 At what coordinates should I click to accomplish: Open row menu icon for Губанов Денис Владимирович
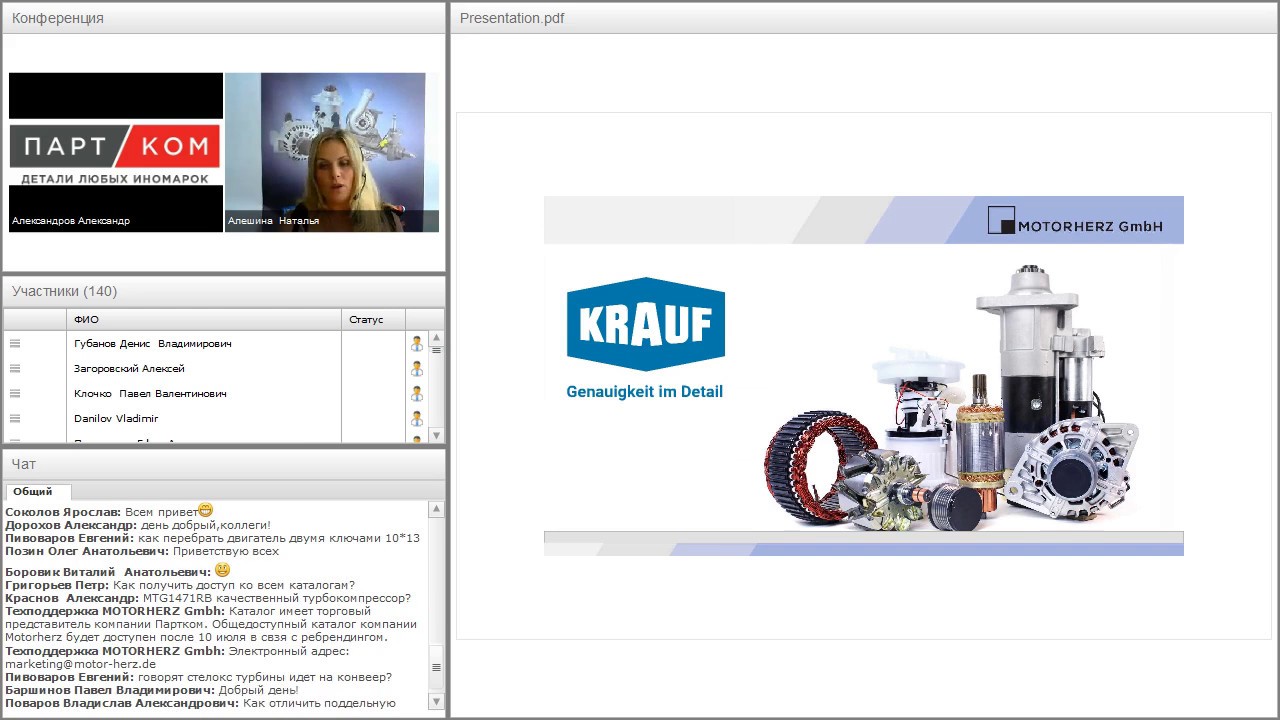pyautogui.click(x=15, y=344)
